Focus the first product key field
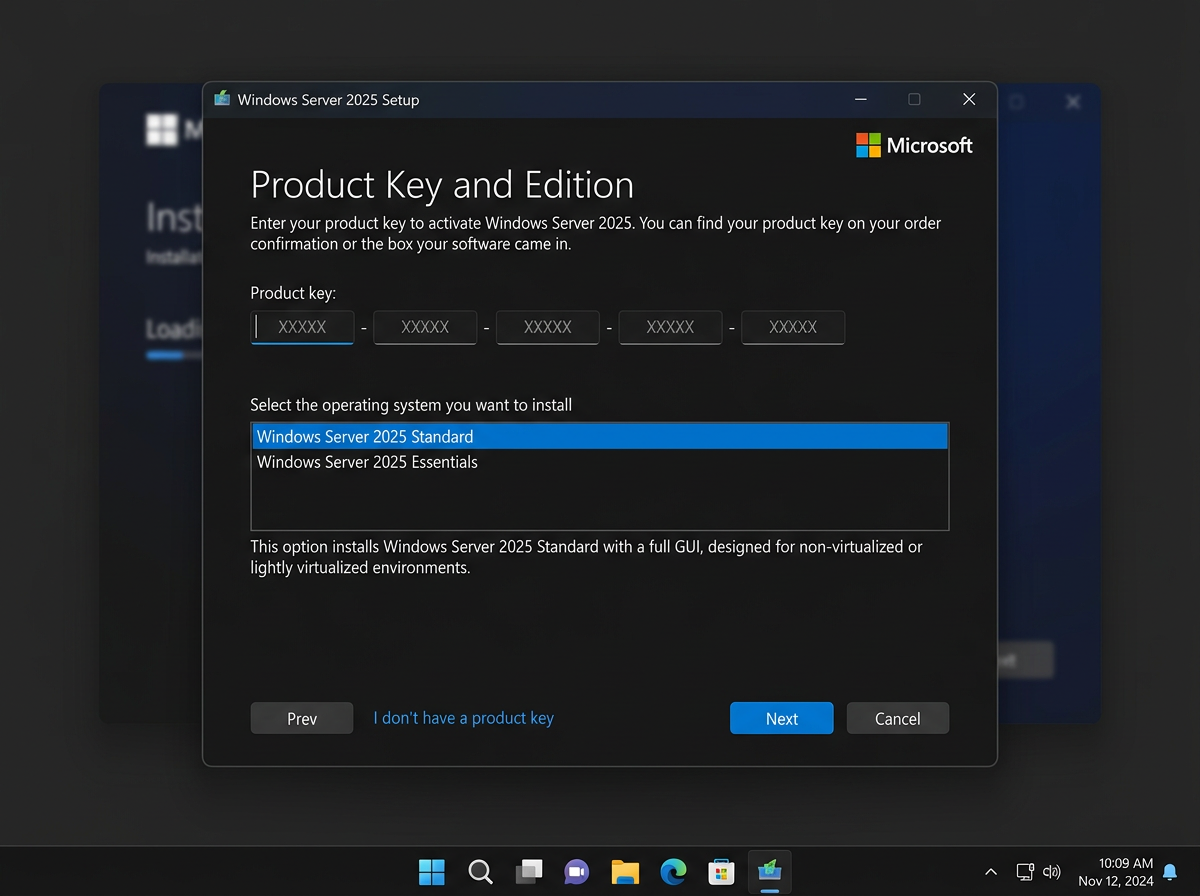1200x896 pixels. 302,327
